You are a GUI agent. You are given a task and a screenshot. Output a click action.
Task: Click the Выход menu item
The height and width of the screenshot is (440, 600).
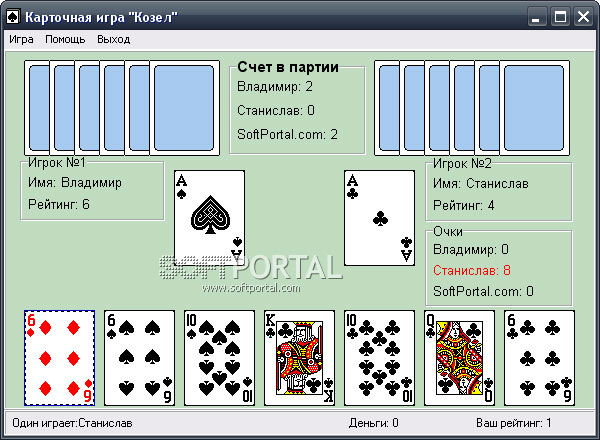114,39
